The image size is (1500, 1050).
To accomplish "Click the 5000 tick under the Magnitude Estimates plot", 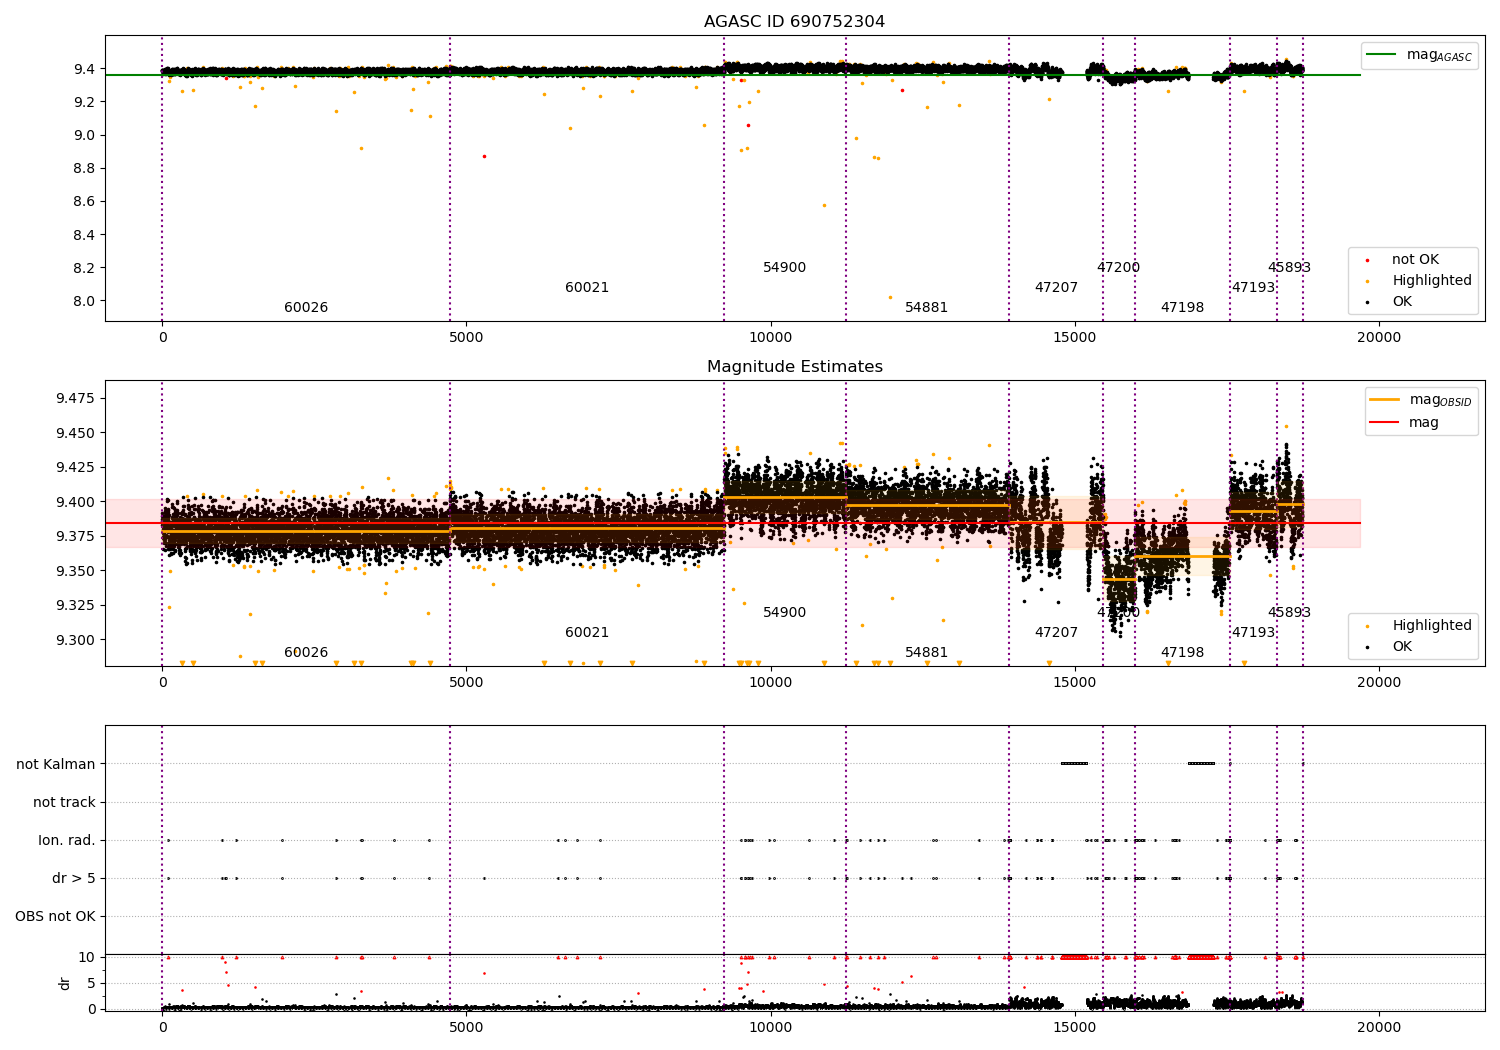I will point(467,683).
